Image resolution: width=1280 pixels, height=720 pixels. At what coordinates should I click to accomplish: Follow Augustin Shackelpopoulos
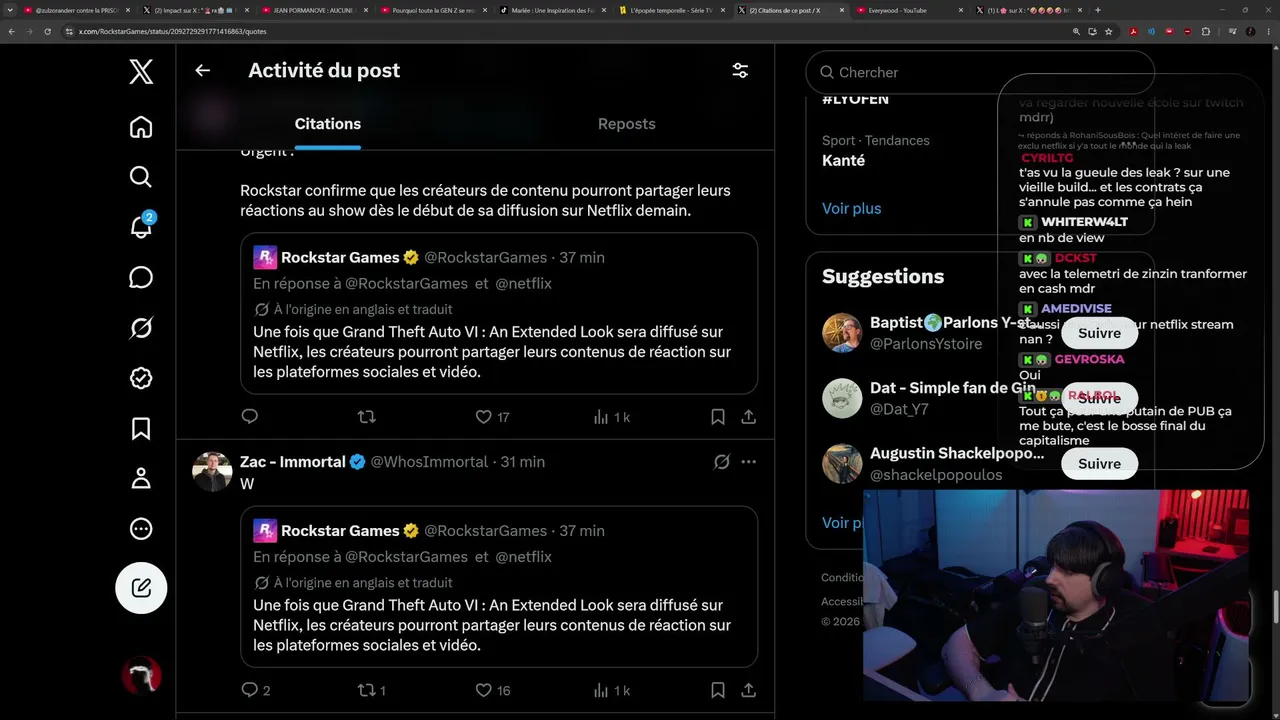(1099, 464)
